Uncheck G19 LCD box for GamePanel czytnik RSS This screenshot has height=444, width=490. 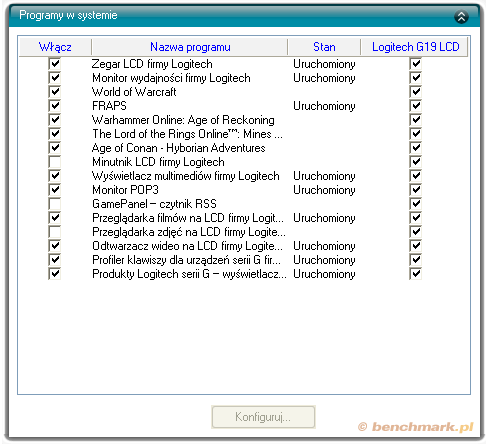coord(416,204)
